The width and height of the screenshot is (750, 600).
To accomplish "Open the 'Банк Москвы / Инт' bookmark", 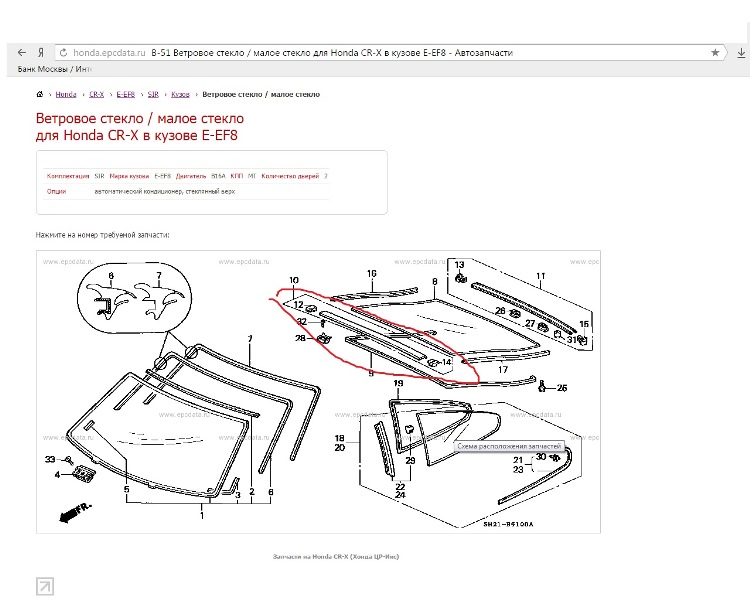I will 54,69.
